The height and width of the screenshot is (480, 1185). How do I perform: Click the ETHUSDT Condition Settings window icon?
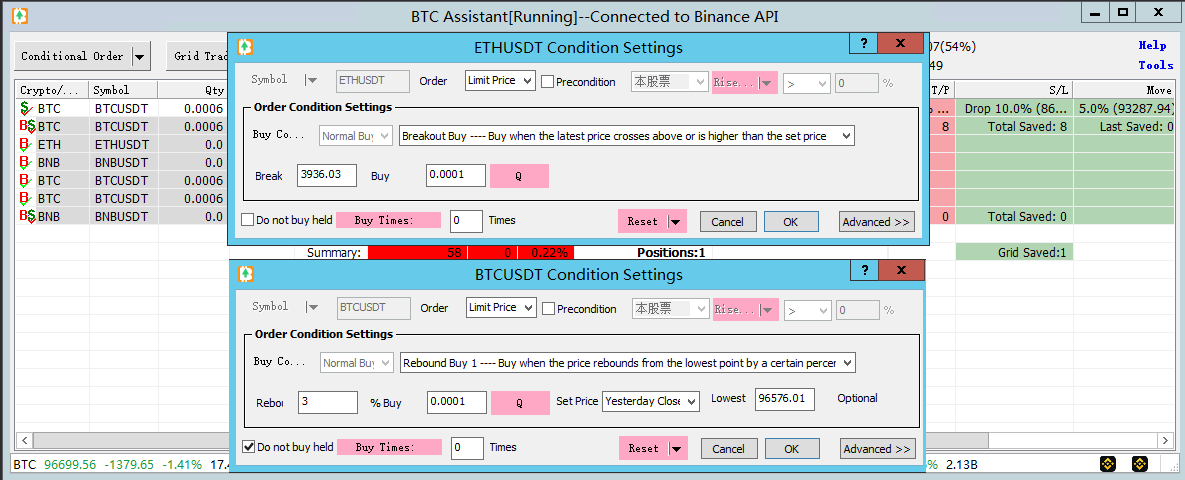pyautogui.click(x=245, y=47)
